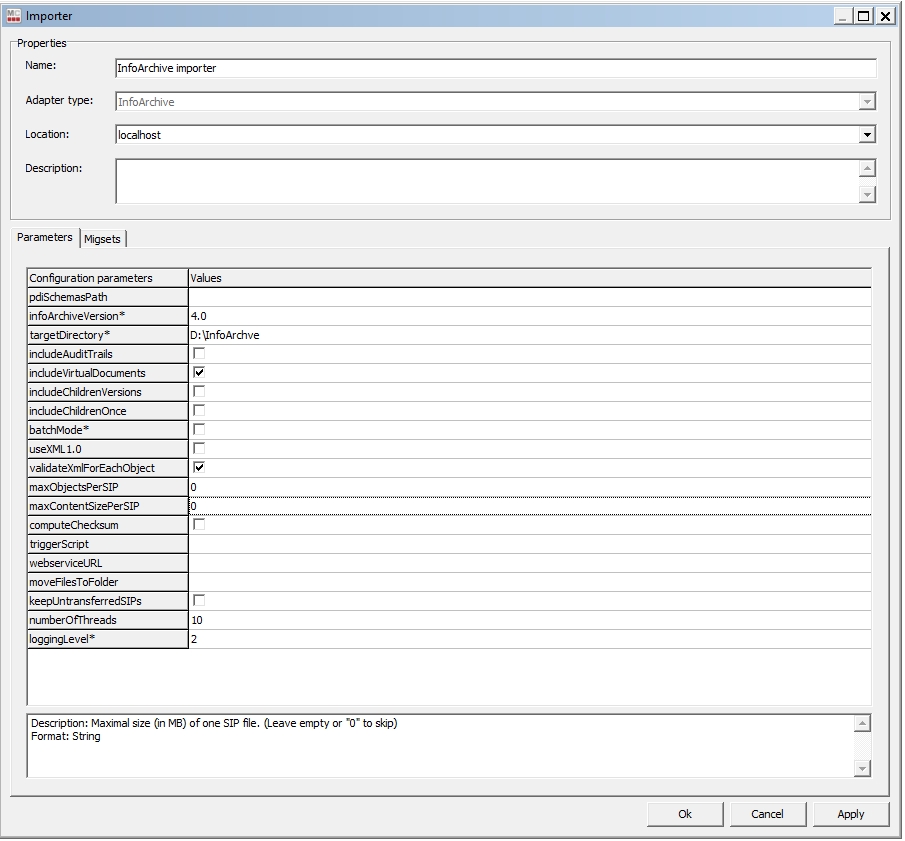Click the Apply button

850,814
